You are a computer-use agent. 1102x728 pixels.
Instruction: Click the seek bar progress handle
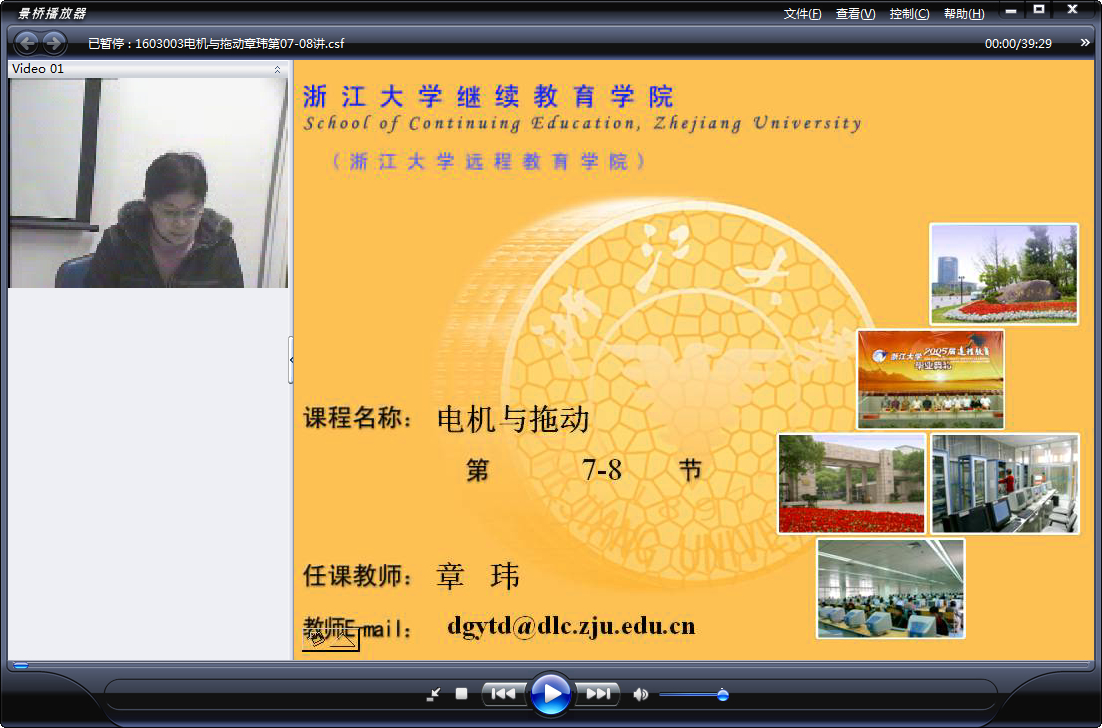(21, 665)
